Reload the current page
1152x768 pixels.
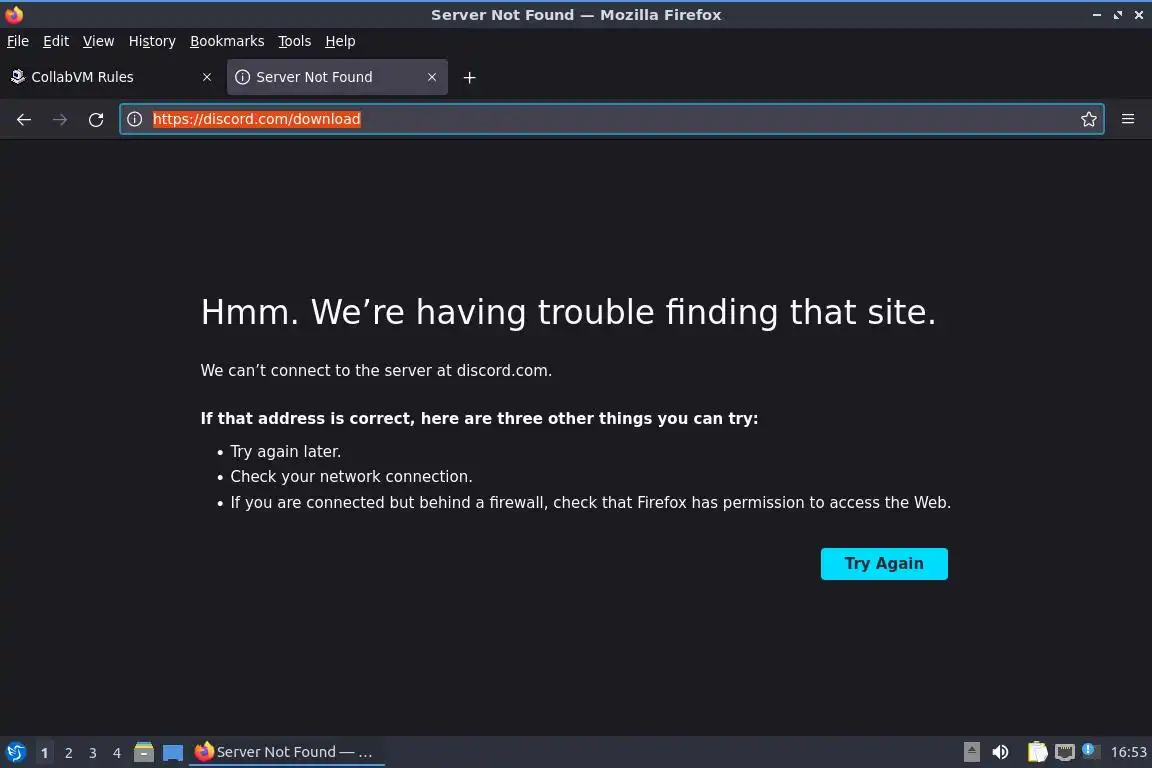coord(96,119)
